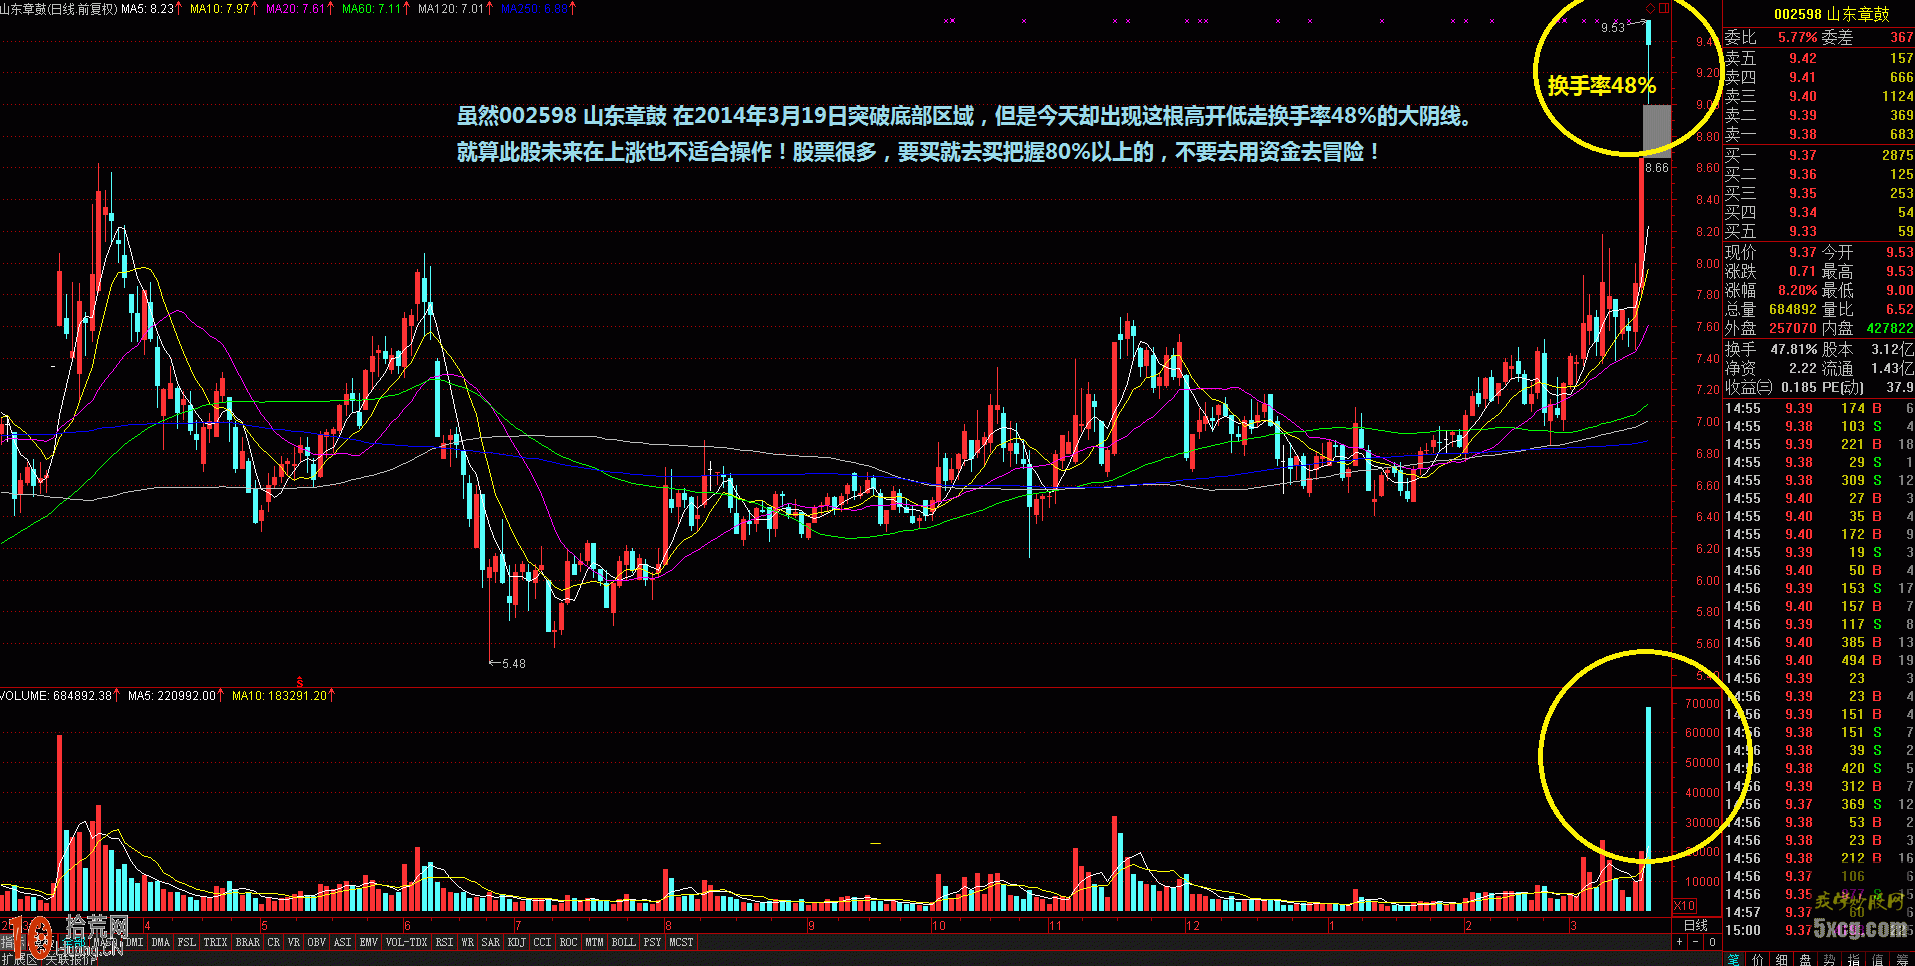
Task: Select the PSY indicator tab
Action: (653, 942)
